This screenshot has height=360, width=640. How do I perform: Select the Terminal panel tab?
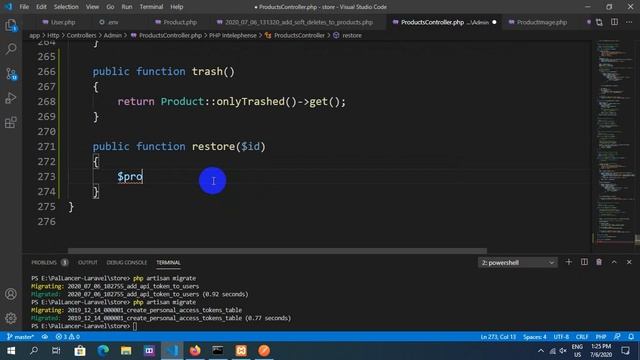(168, 262)
